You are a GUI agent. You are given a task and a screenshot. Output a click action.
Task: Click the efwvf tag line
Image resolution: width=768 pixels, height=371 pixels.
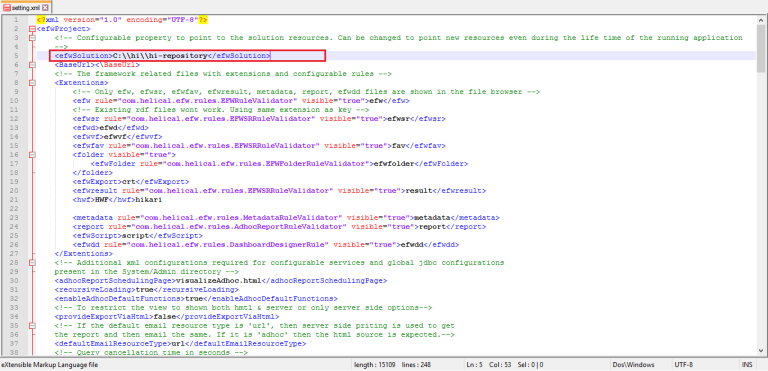(118, 137)
